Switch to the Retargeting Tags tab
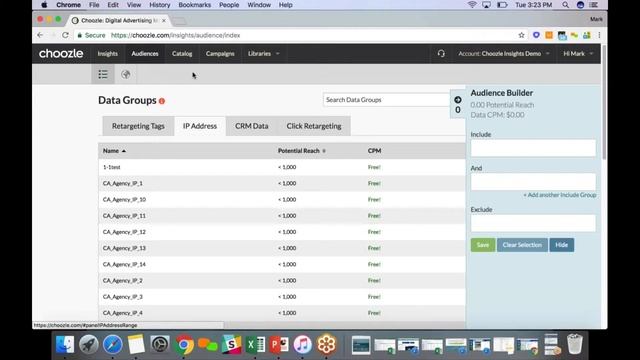The height and width of the screenshot is (360, 640). click(138, 126)
